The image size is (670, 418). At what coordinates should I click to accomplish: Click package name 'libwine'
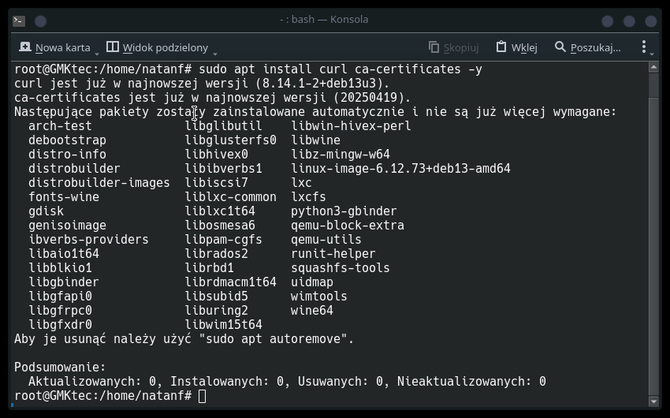coord(315,140)
